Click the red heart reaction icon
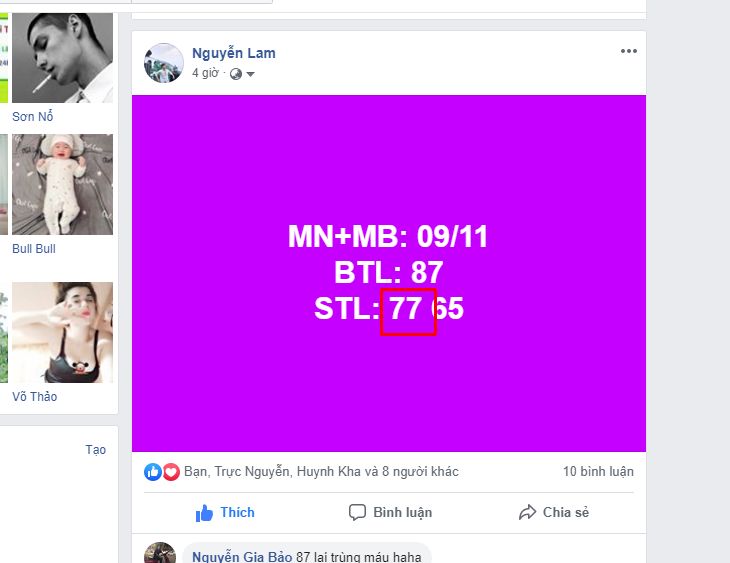 coord(171,472)
